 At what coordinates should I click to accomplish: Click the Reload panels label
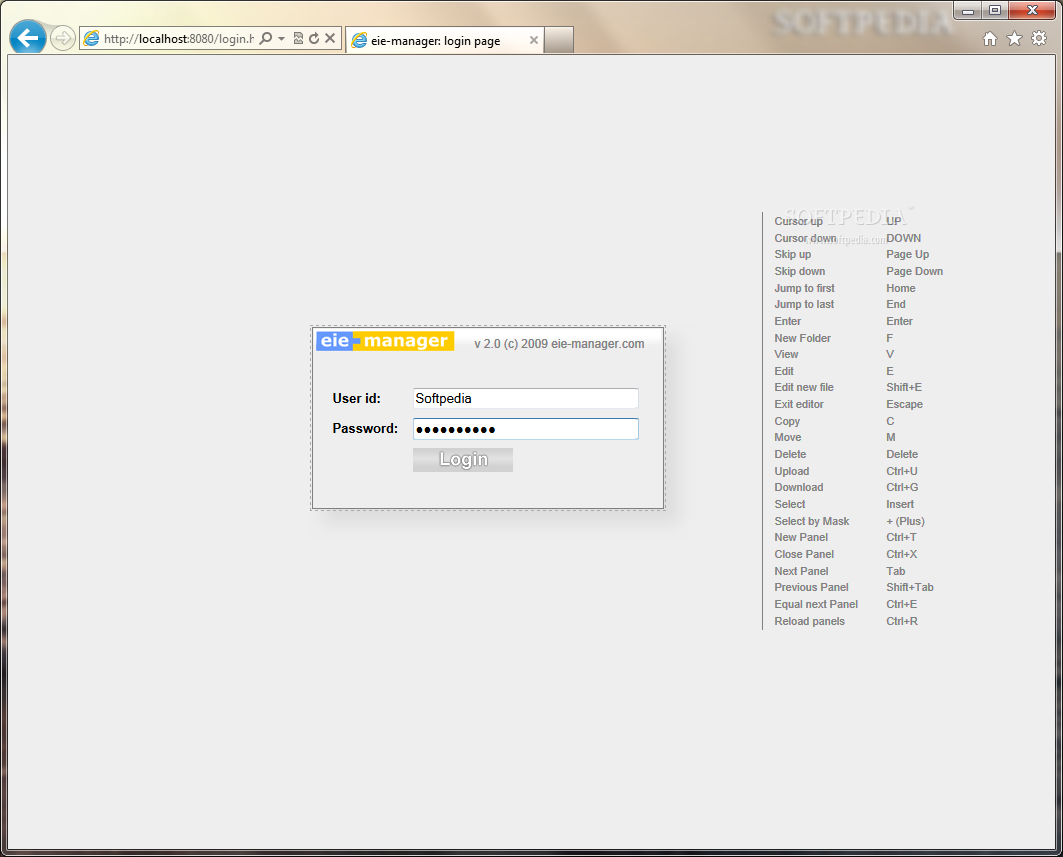pyautogui.click(x=809, y=621)
